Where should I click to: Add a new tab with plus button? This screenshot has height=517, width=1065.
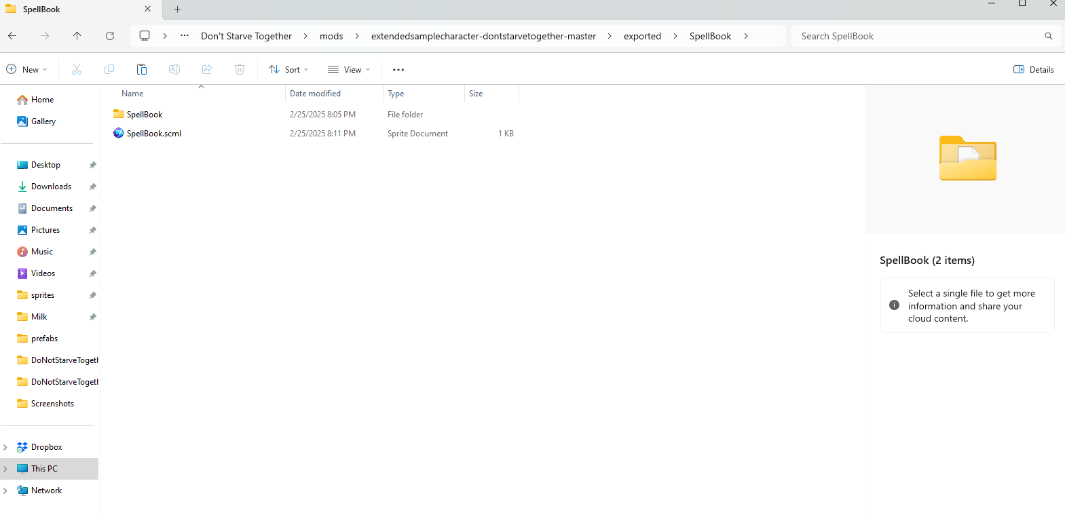[178, 9]
